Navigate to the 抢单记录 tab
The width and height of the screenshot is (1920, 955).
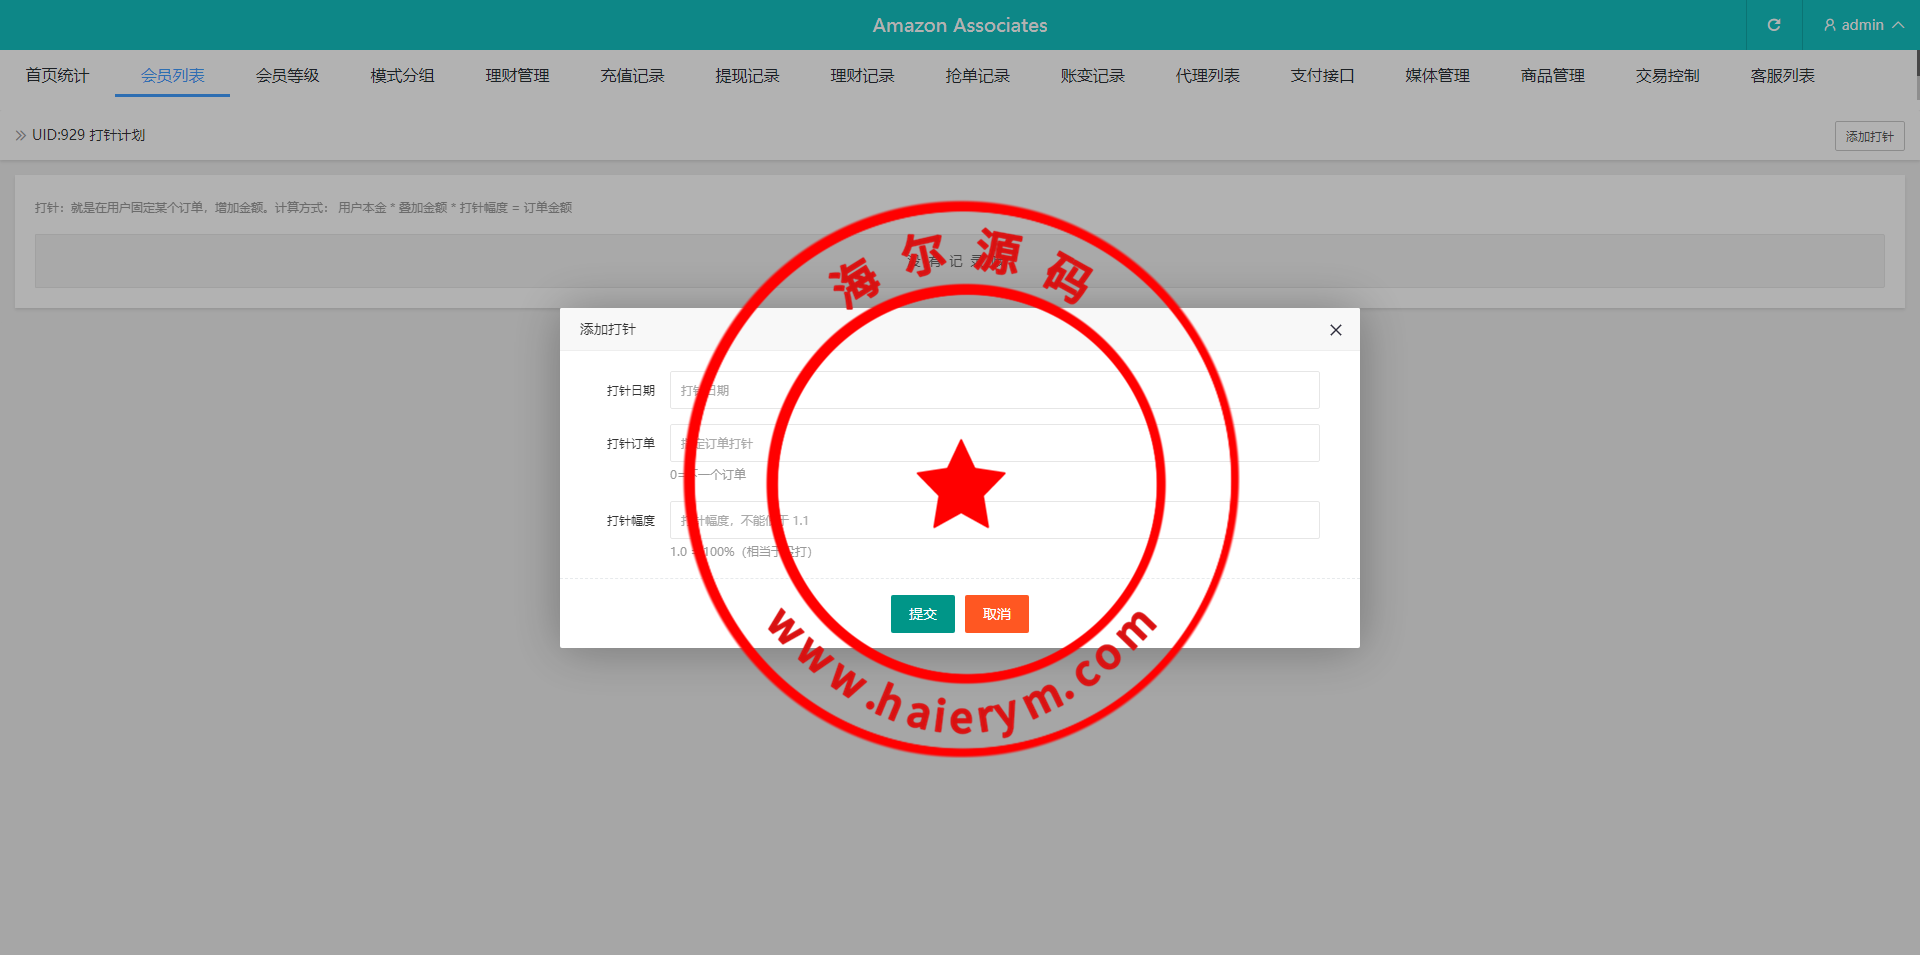click(x=977, y=76)
